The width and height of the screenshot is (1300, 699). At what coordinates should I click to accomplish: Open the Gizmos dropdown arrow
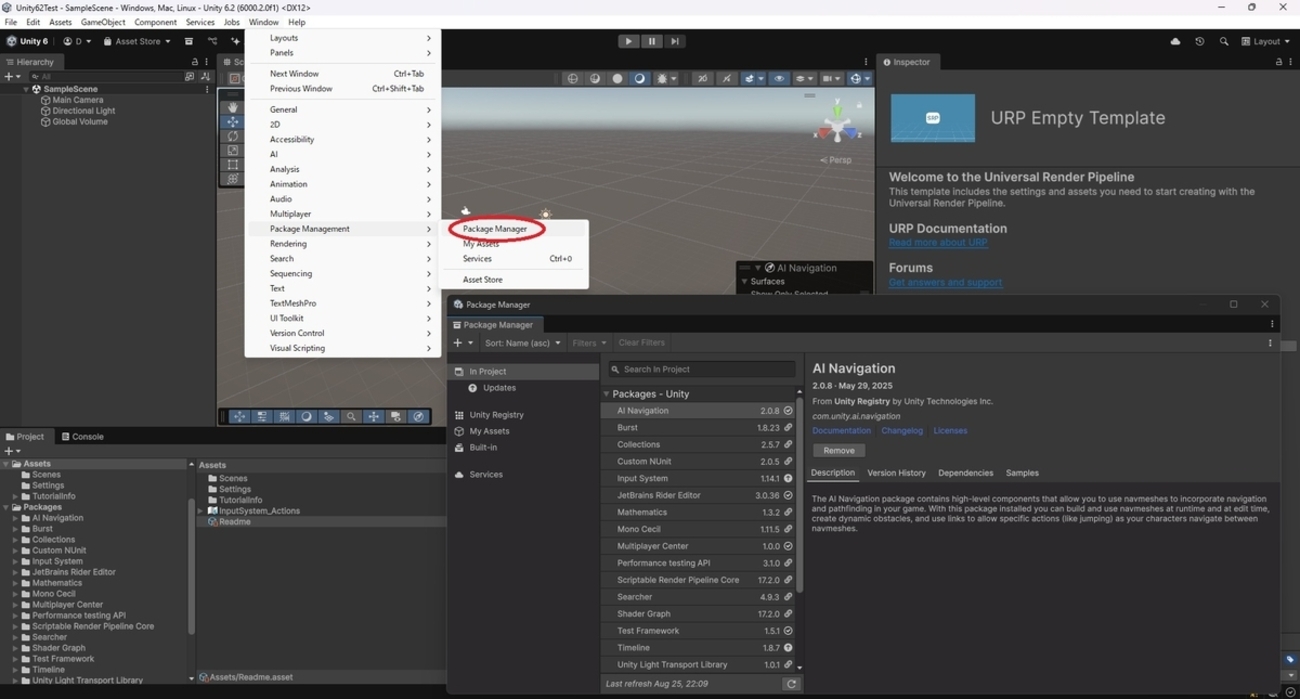pos(868,78)
